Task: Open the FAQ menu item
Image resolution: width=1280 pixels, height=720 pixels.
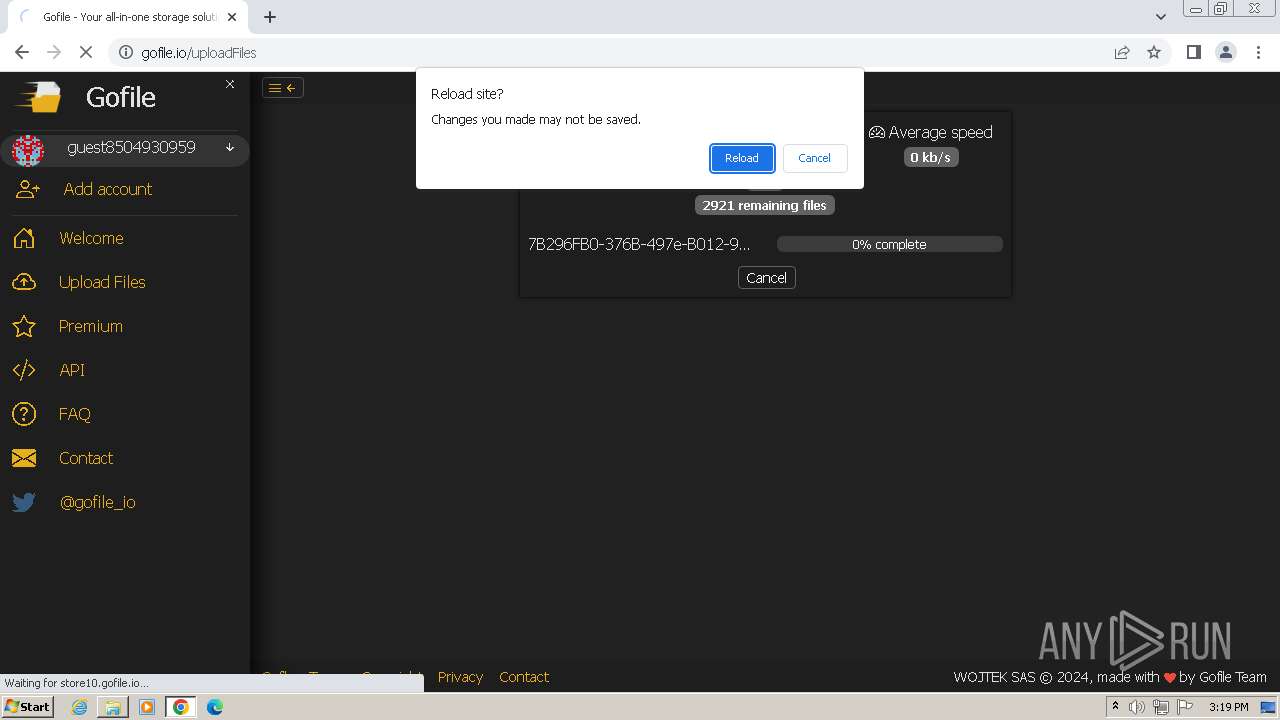Action: pos(75,414)
